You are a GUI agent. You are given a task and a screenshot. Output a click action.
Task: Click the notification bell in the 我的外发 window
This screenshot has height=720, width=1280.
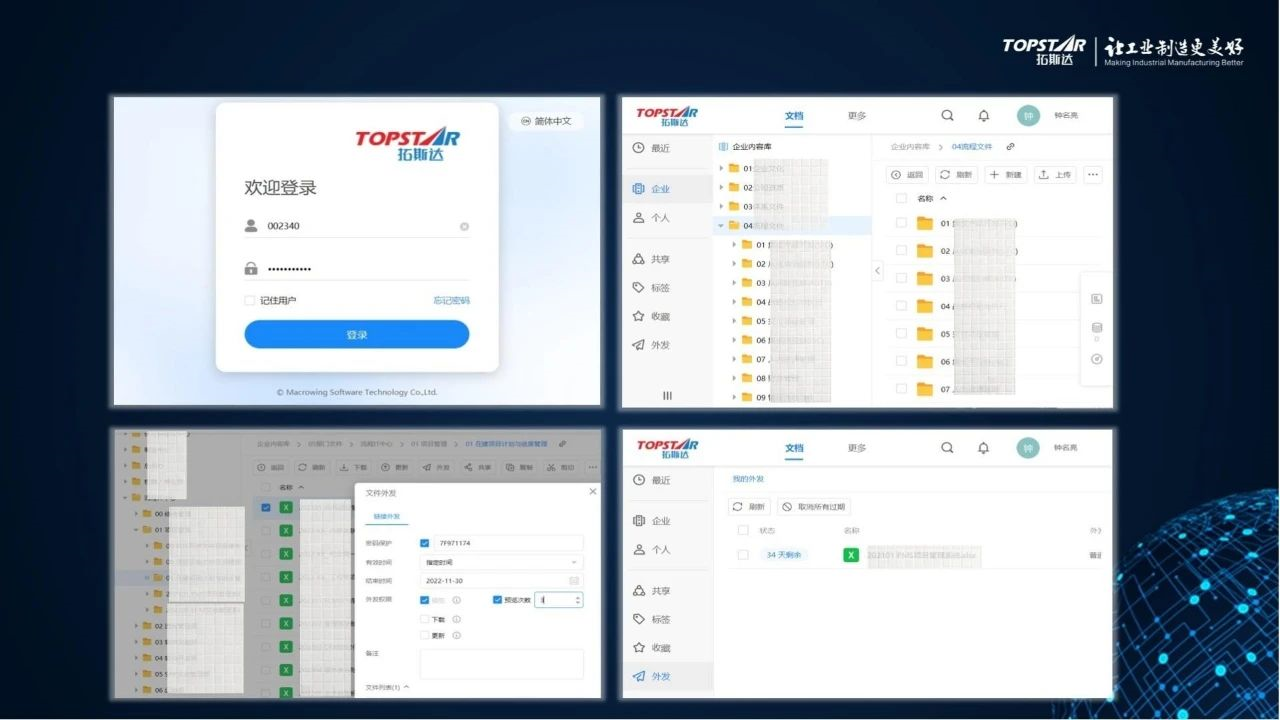tap(983, 448)
